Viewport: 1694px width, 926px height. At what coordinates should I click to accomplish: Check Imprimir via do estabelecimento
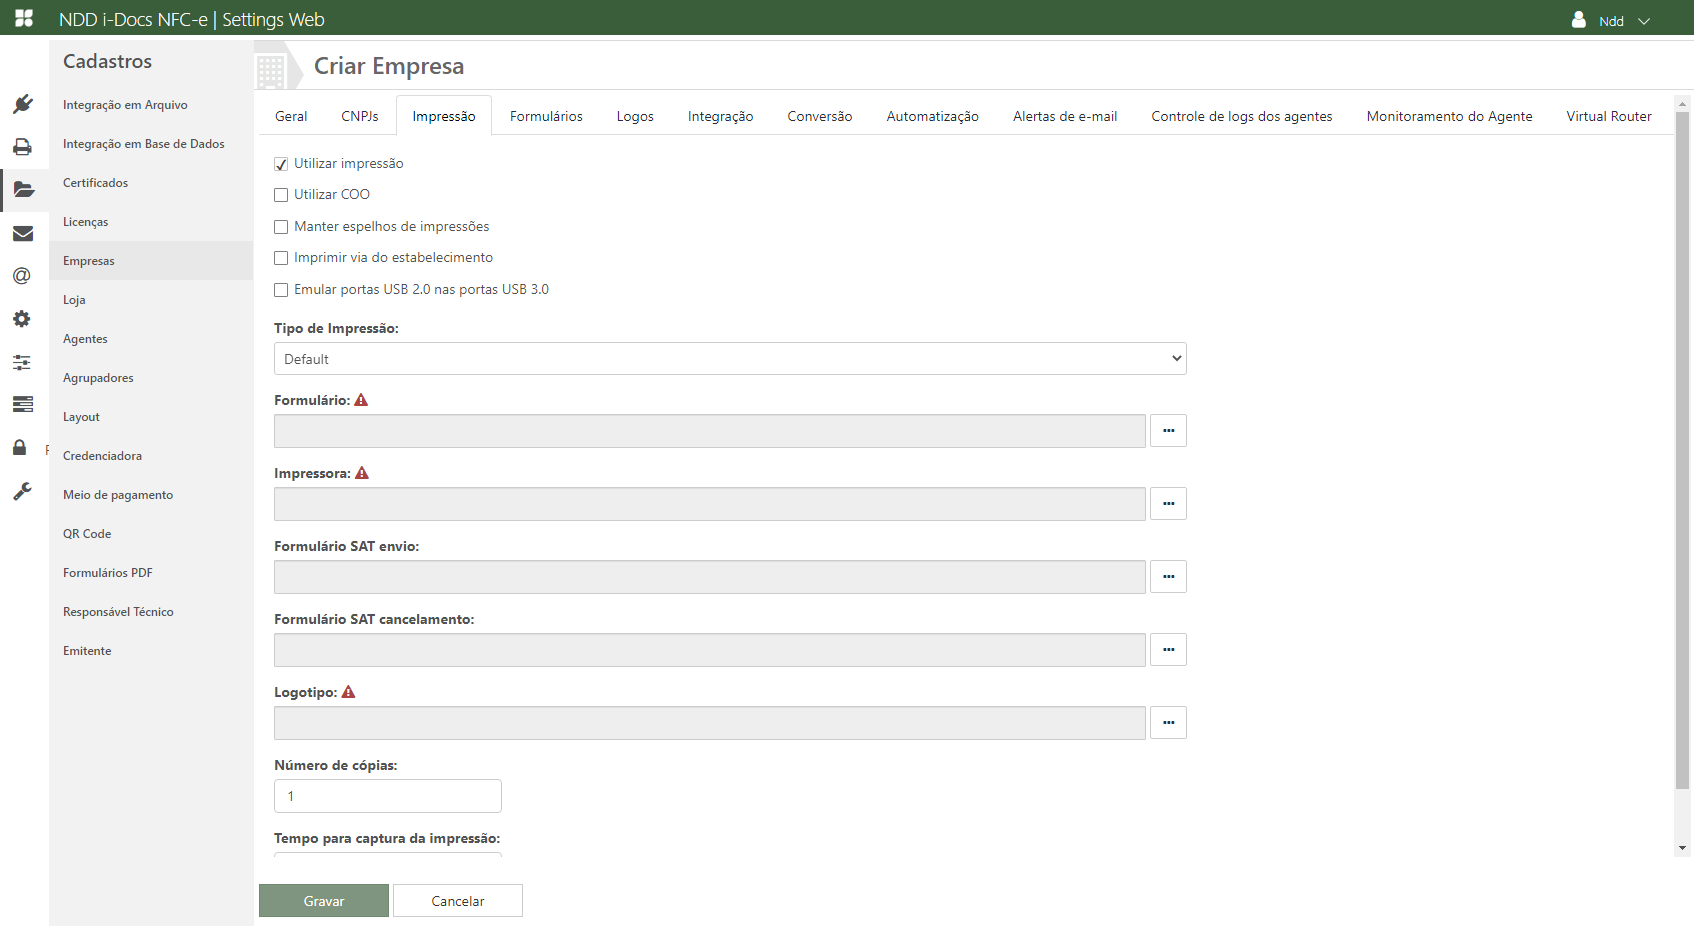281,258
